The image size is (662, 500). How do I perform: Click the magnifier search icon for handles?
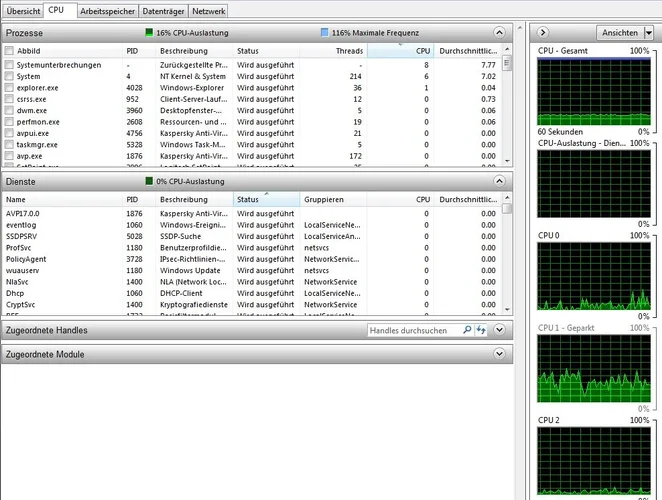(467, 330)
